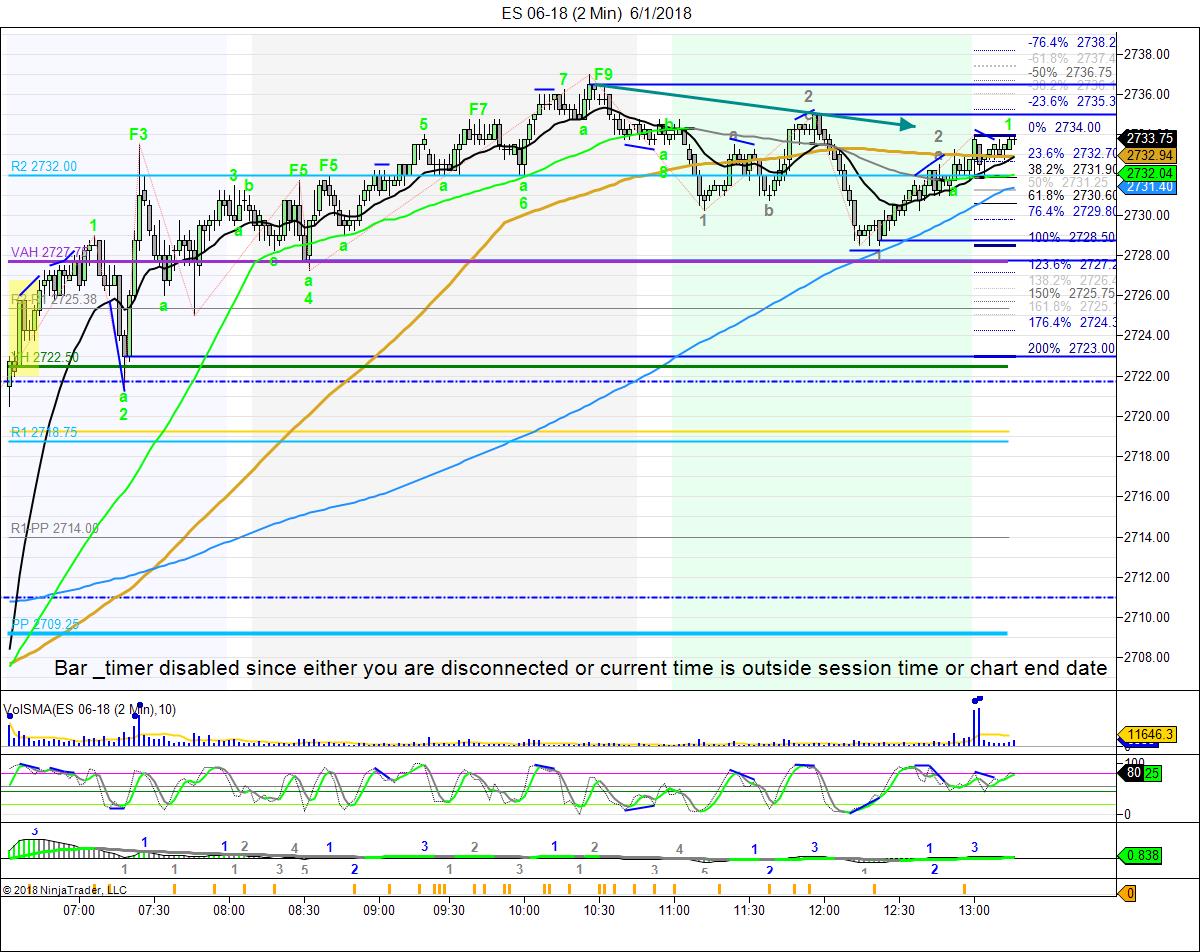Click the 07:00 time axis label
The width and height of the screenshot is (1200, 952).
[79, 910]
